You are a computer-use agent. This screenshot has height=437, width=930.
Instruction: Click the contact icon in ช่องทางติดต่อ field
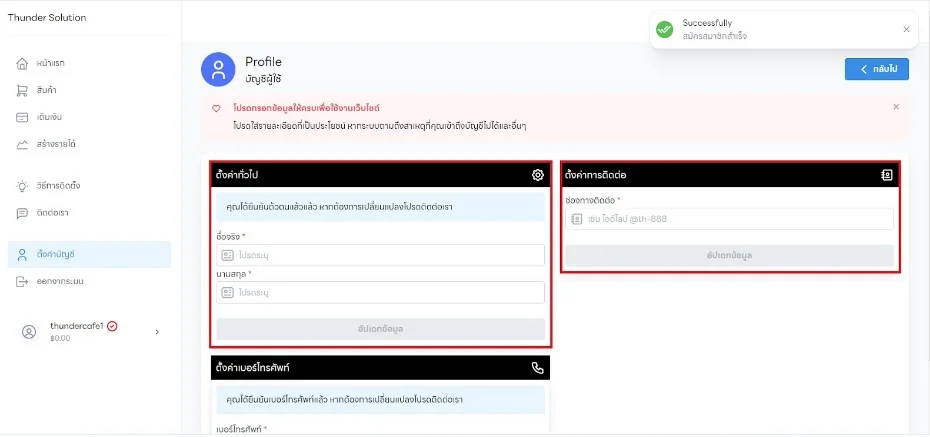pos(576,219)
